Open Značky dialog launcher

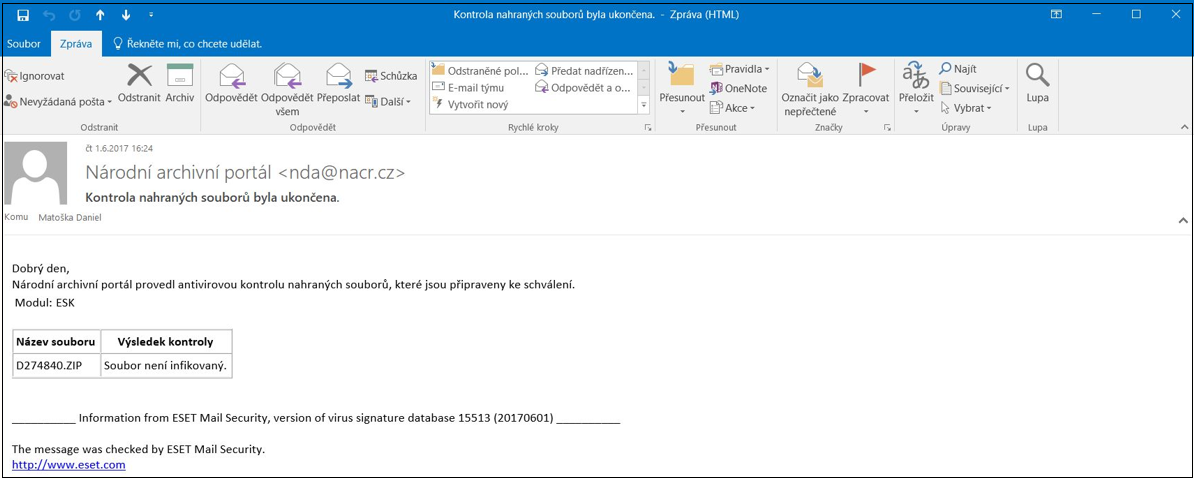click(887, 128)
